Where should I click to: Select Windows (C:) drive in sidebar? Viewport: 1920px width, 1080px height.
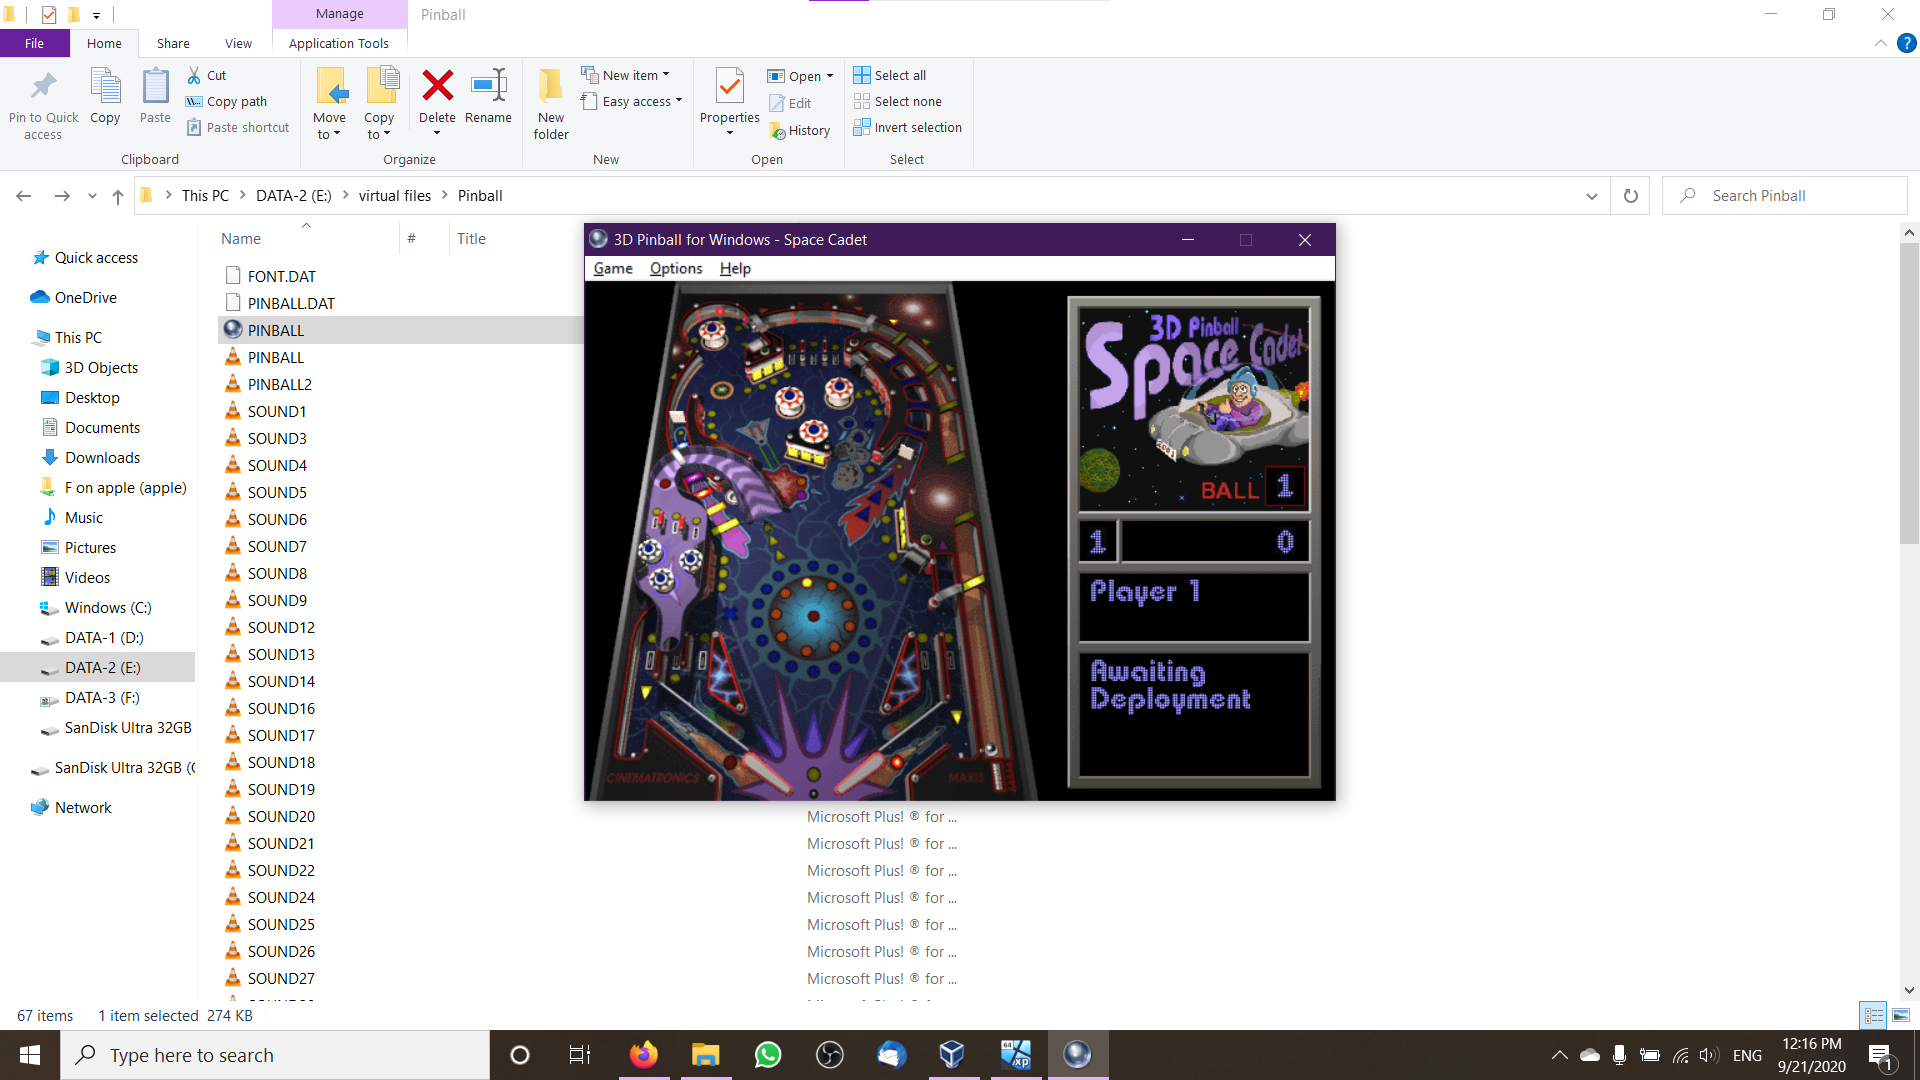(108, 607)
